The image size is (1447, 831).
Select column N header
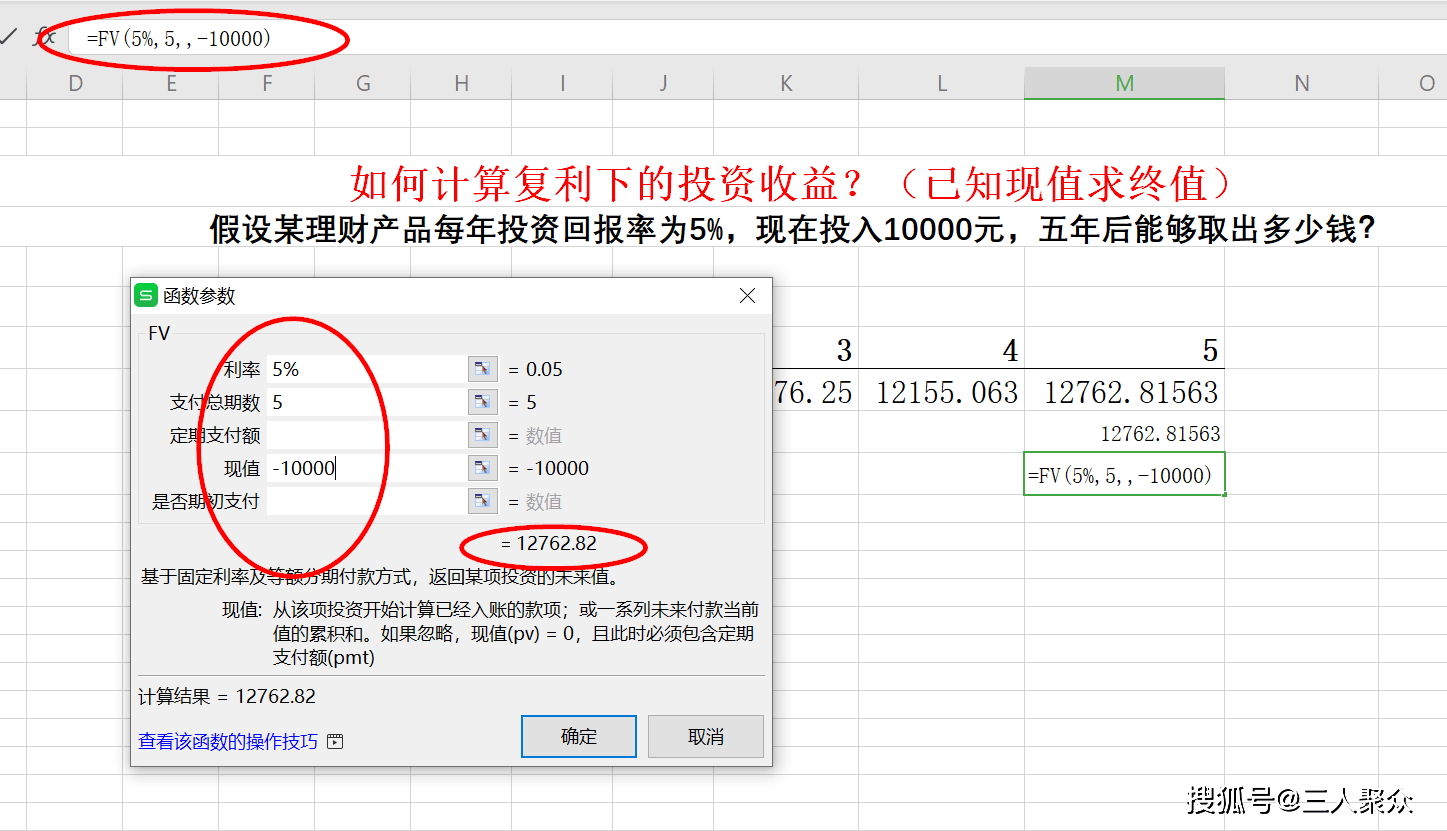1302,84
